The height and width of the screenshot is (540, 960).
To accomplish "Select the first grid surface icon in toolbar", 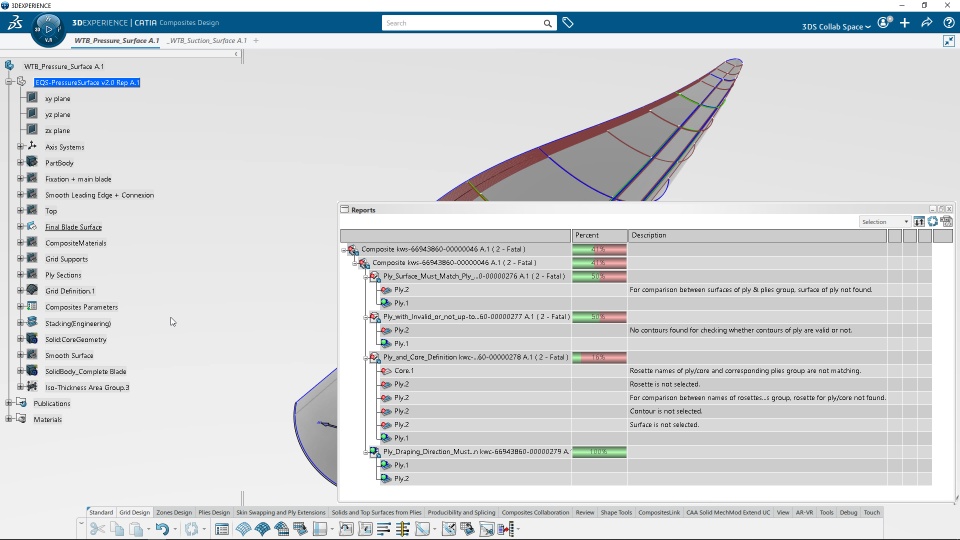I will (243, 529).
